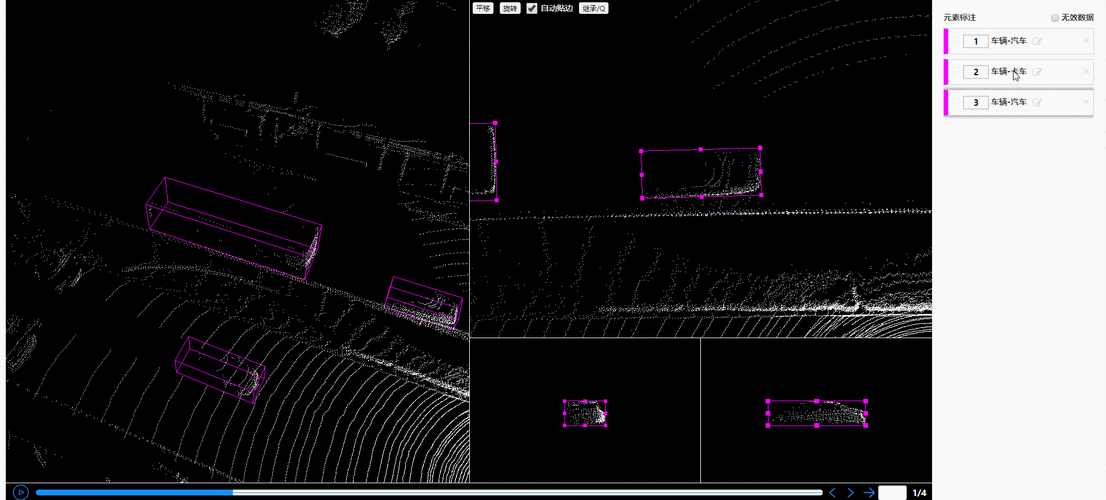Click the frame progress slider bar
The width and height of the screenshot is (1106, 500).
pyautogui.click(x=428, y=492)
